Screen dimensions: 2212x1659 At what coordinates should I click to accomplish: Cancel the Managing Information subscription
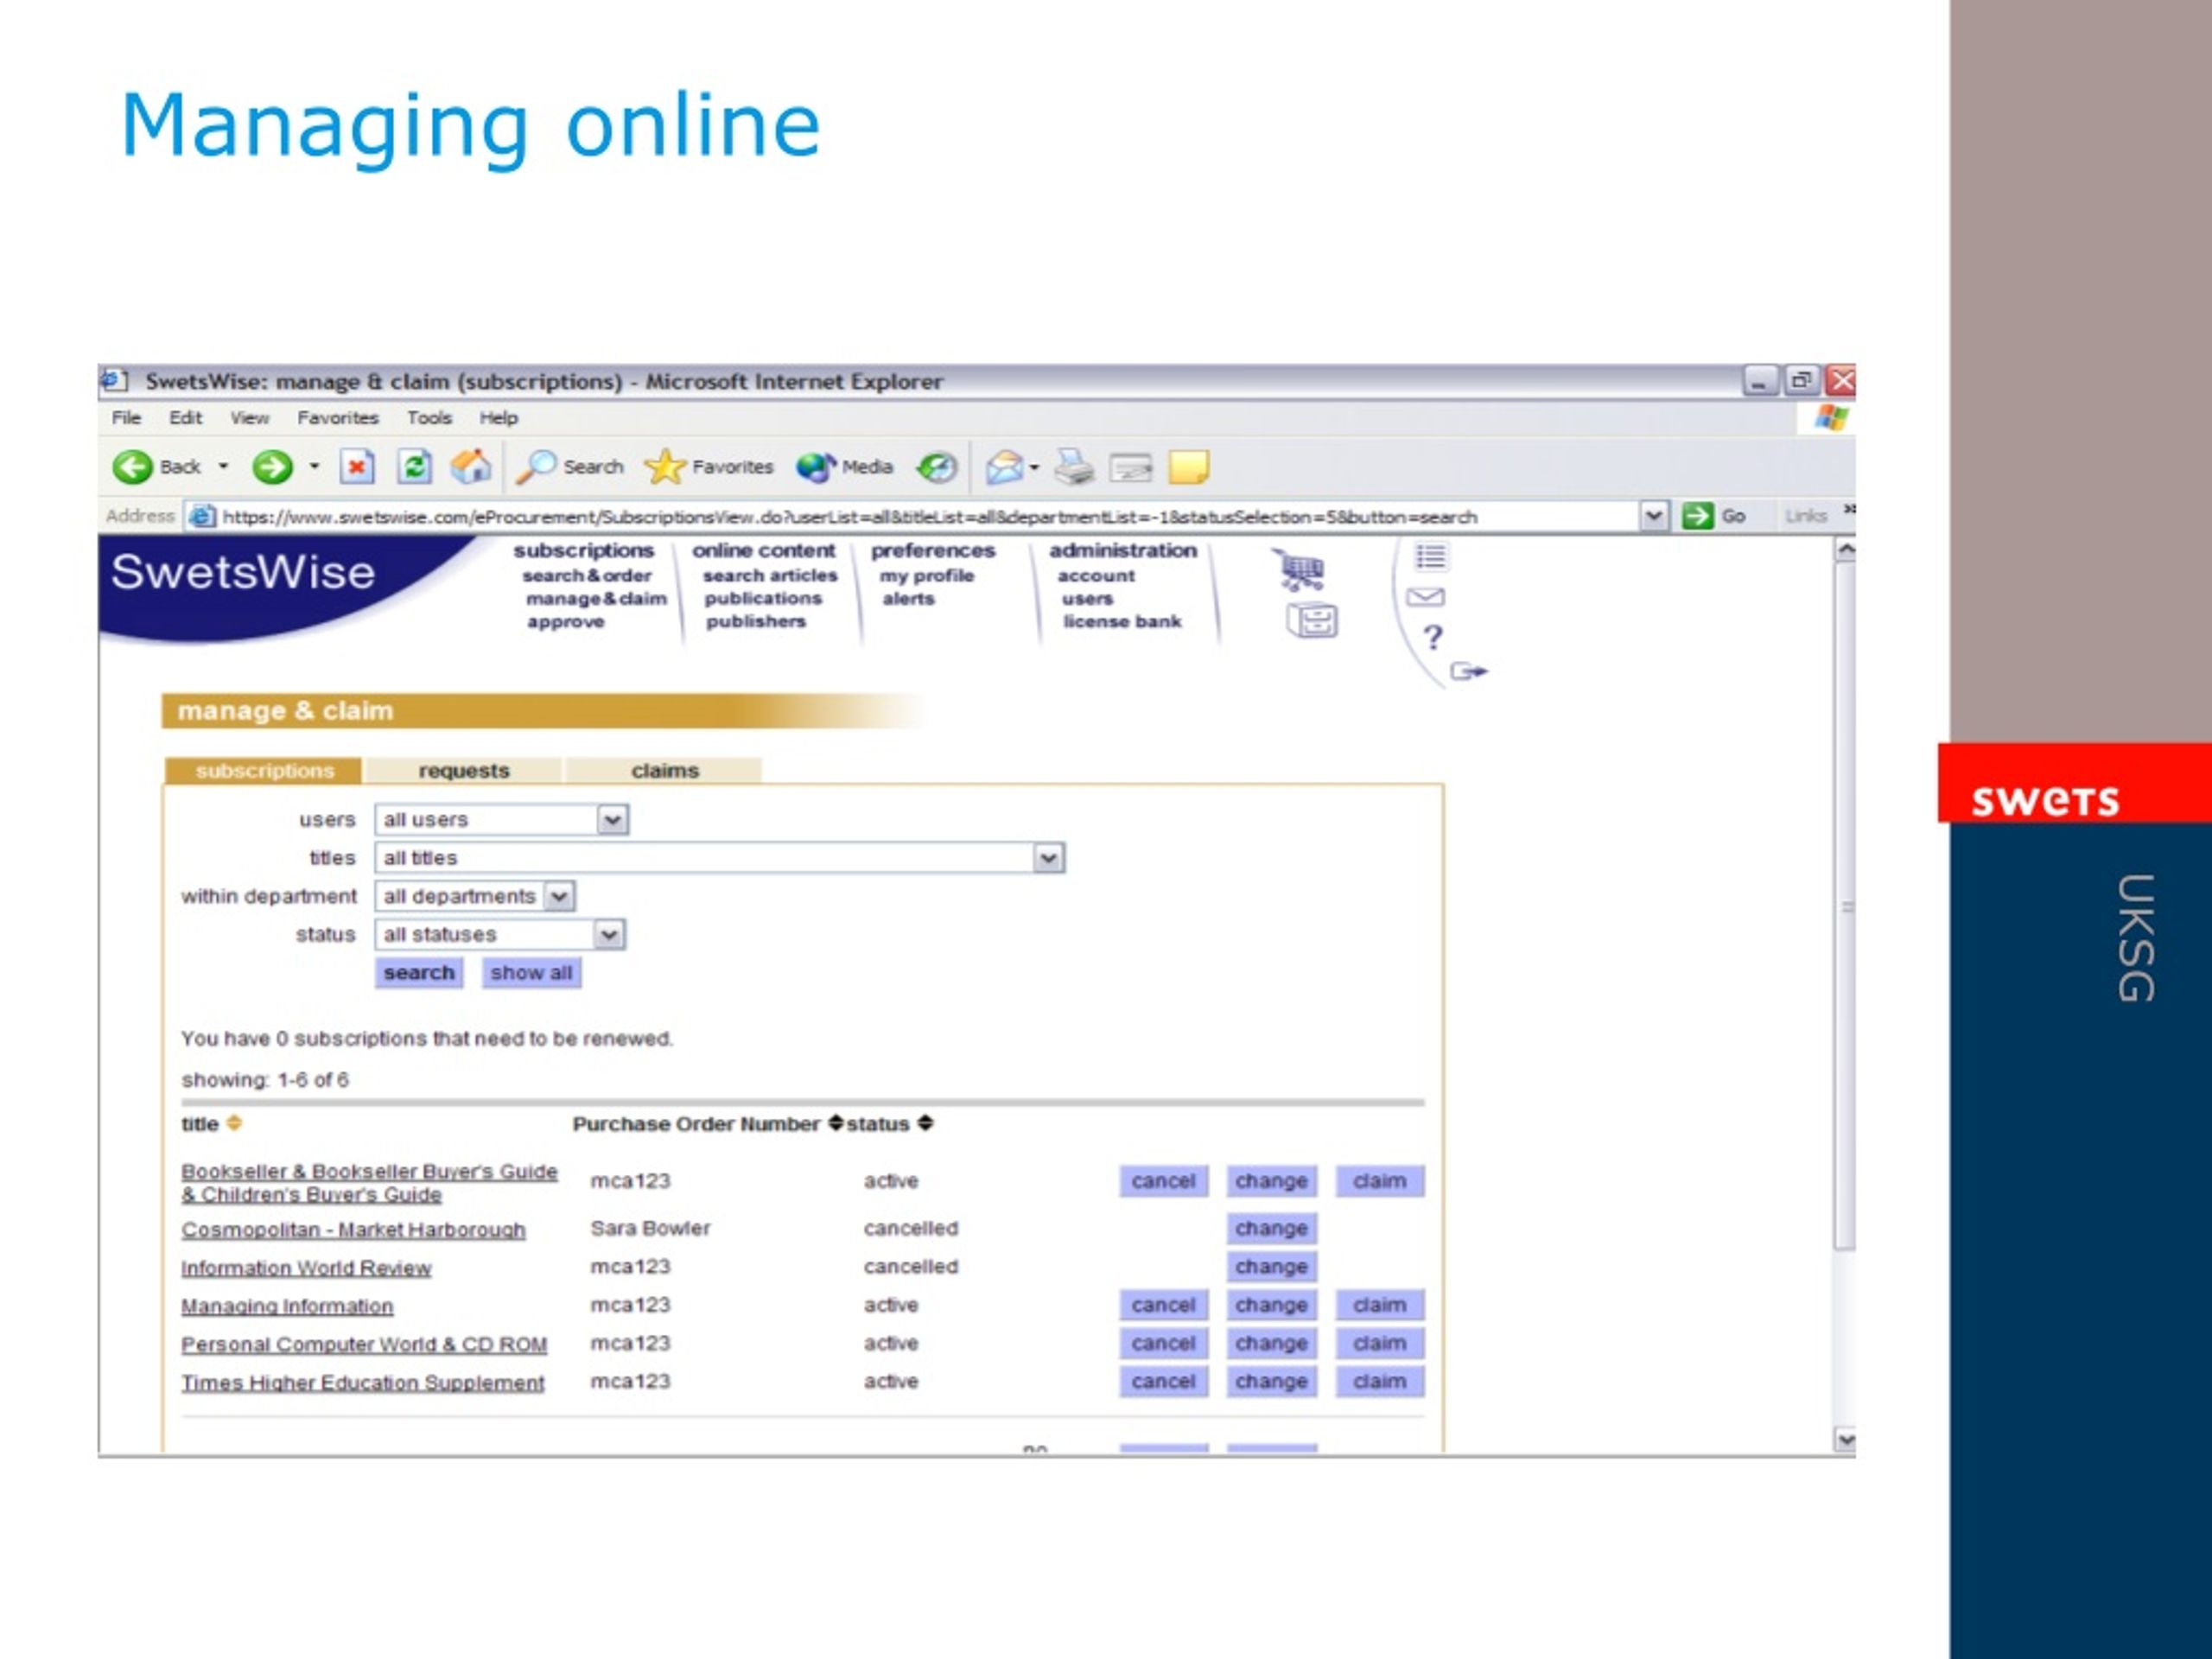tap(1164, 1305)
